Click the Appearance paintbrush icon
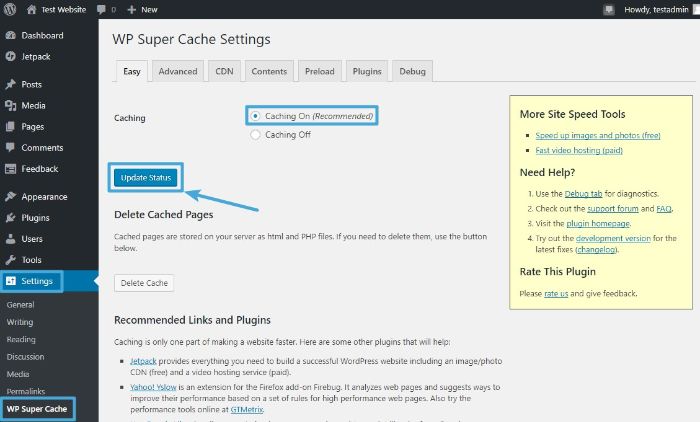Screen dimensions: 700x422 pyautogui.click(x=11, y=196)
